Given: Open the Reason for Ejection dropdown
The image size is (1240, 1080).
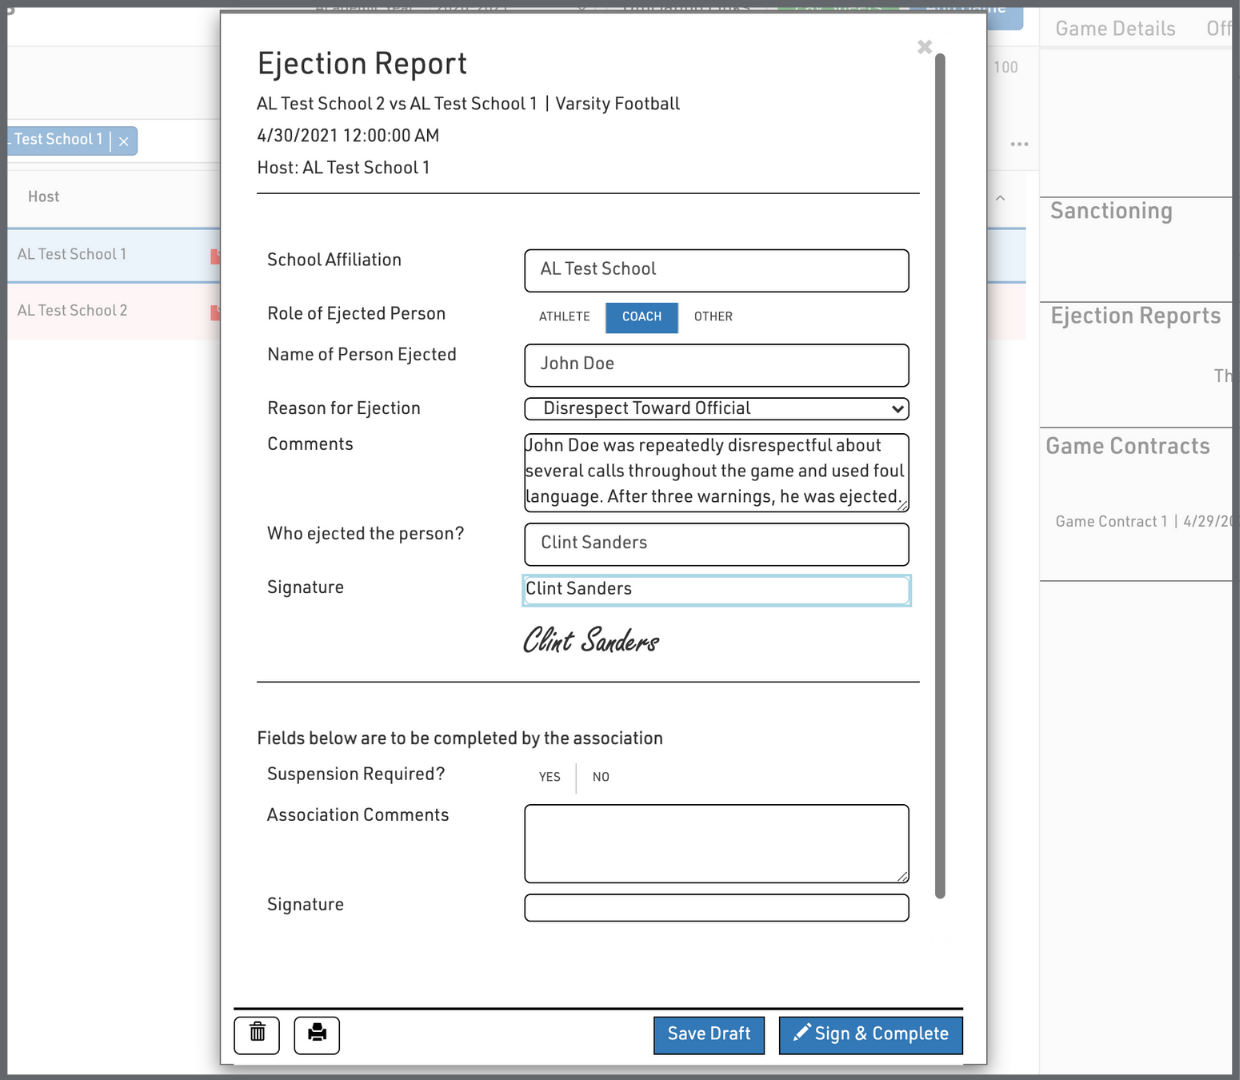Looking at the screenshot, I should pyautogui.click(x=716, y=409).
